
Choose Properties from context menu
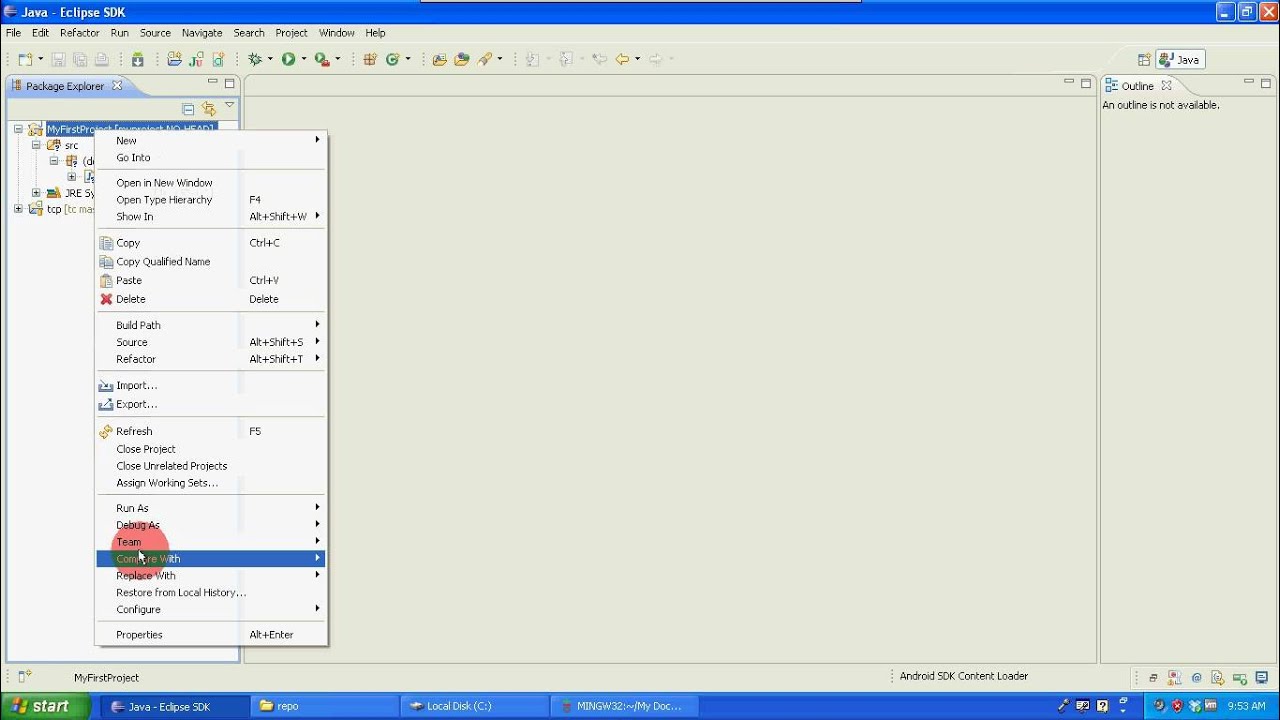point(210,635)
